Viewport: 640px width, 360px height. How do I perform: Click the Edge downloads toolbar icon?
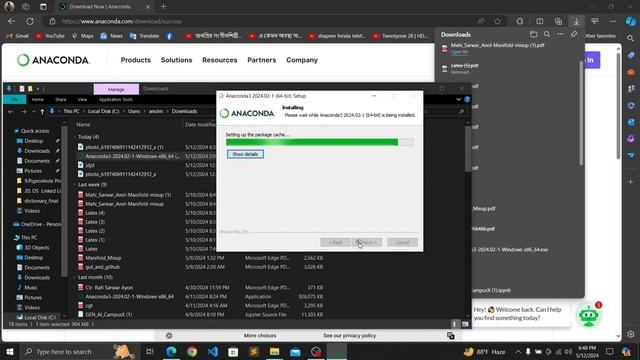pyautogui.click(x=576, y=21)
